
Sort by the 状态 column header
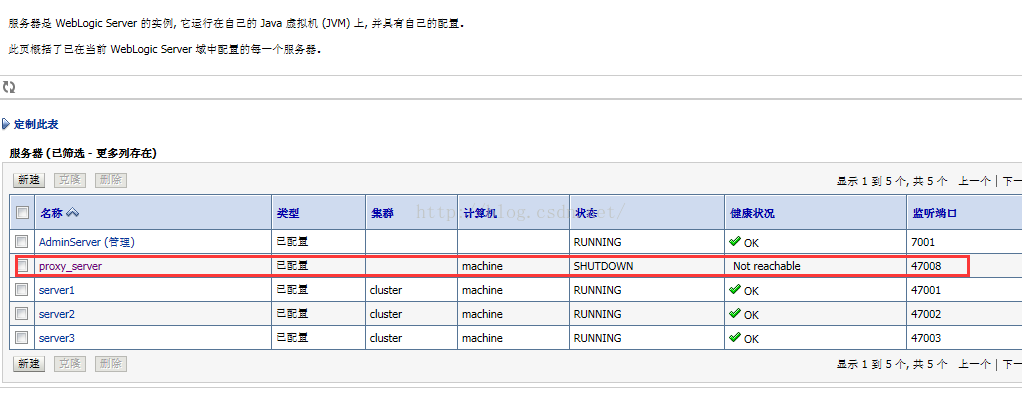(586, 213)
